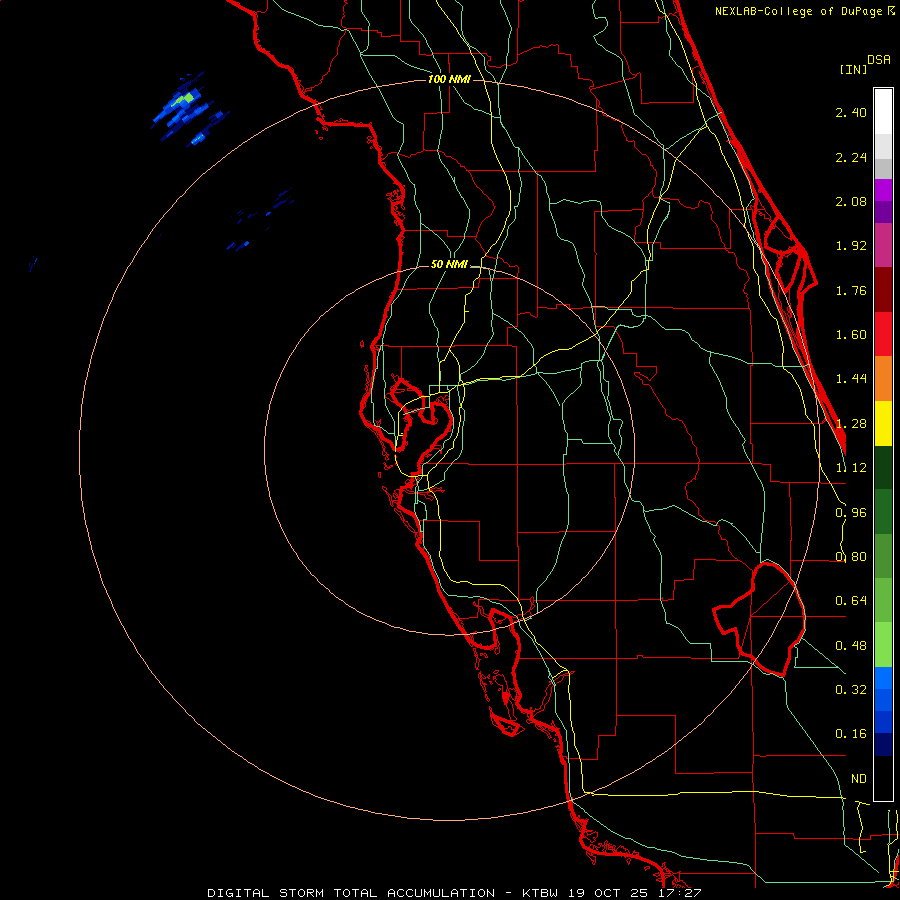Pick the yellow legend swatch near 1.28
The height and width of the screenshot is (900, 900).
coord(883,423)
